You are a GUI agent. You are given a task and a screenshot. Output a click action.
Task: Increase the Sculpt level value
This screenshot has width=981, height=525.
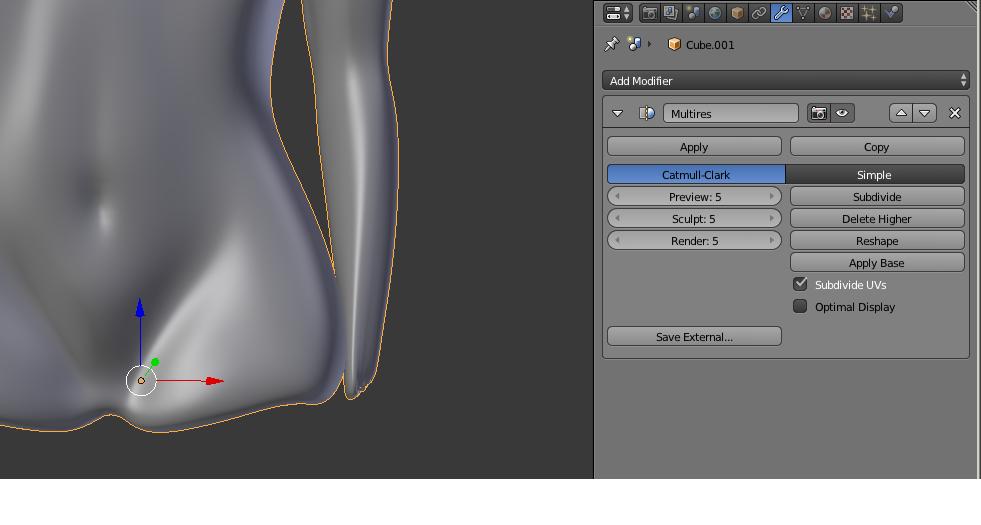771,218
